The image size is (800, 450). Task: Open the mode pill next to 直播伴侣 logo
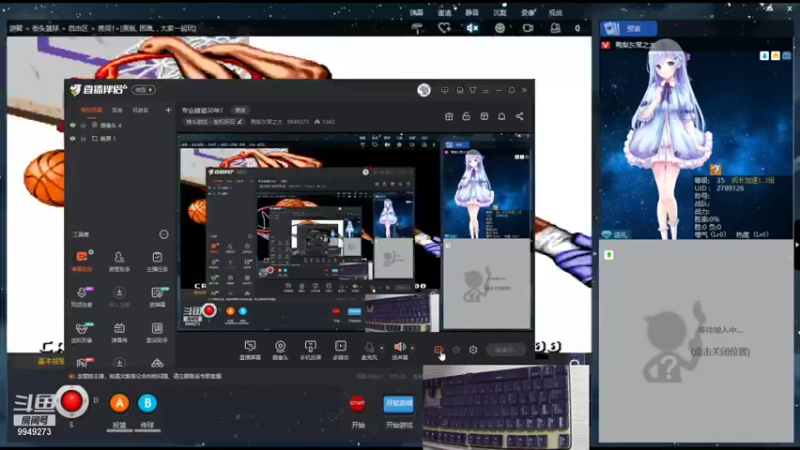pyautogui.click(x=143, y=90)
